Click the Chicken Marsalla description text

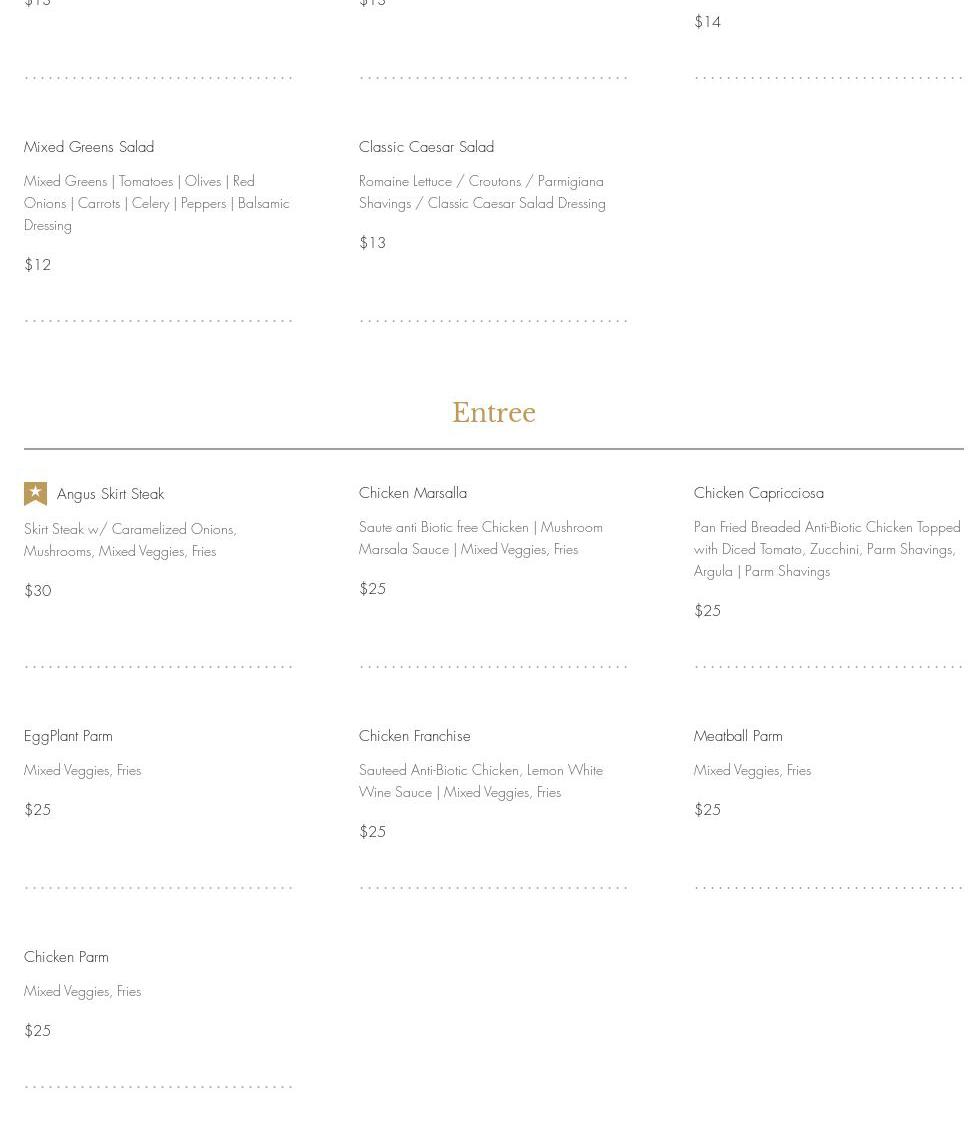pos(480,538)
